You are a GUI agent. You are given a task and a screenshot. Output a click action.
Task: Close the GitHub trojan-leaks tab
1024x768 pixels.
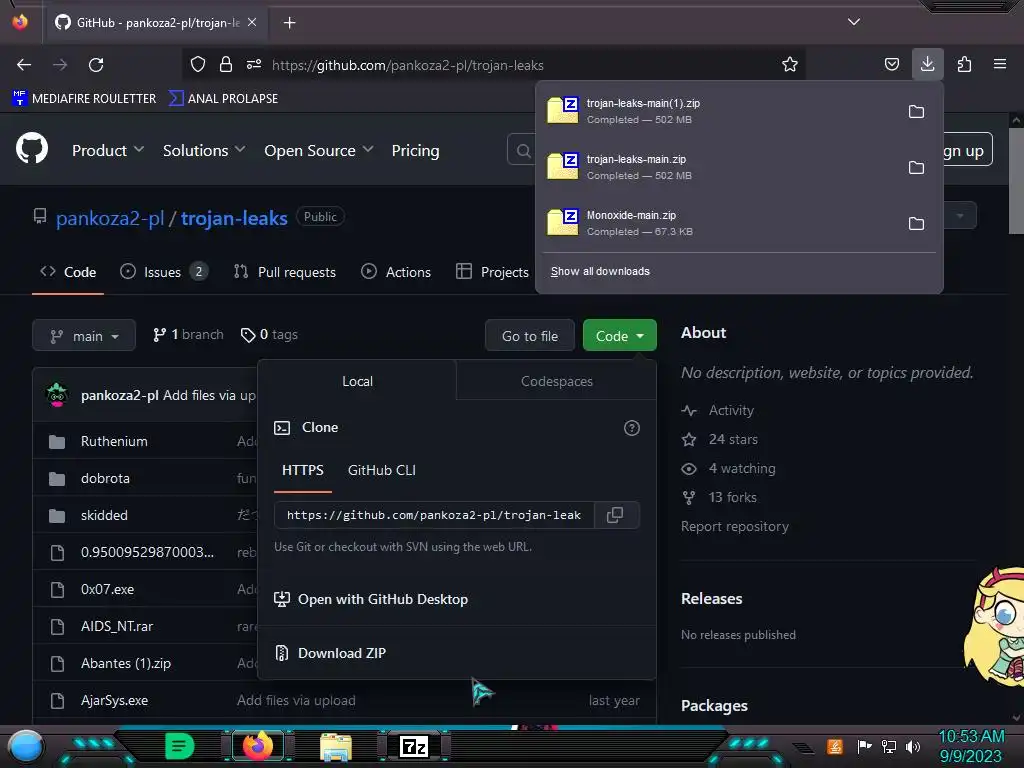tap(252, 22)
